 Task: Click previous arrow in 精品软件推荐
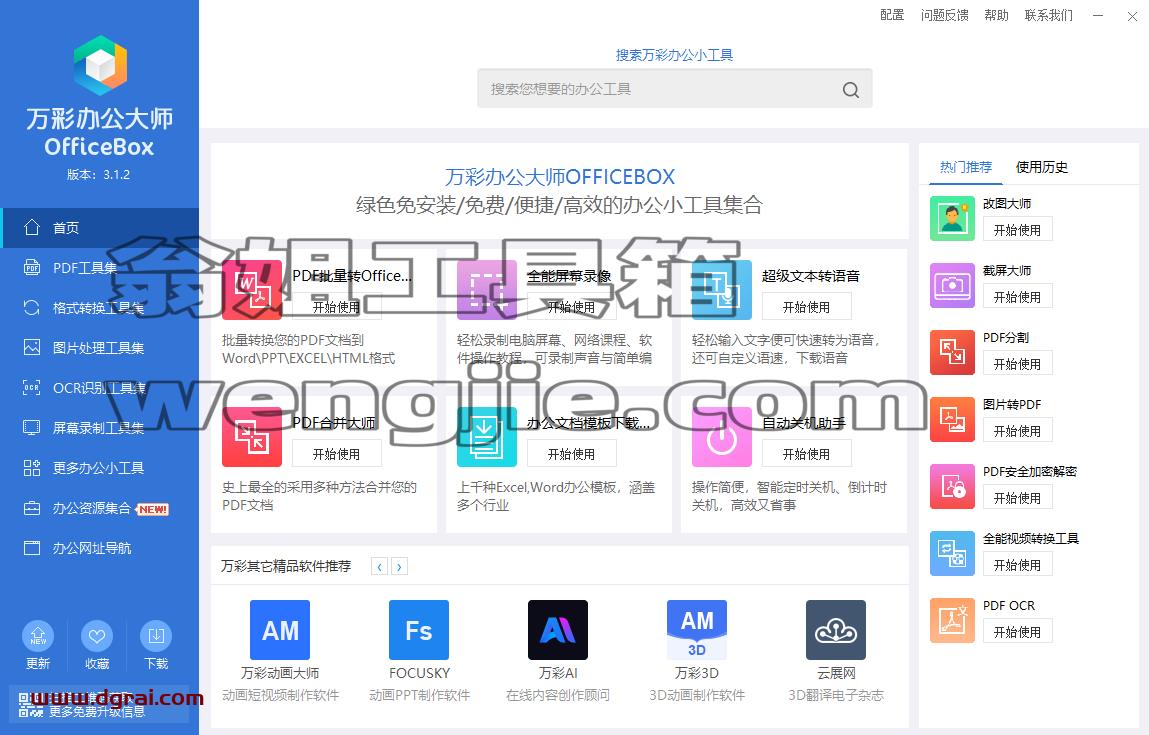coord(380,566)
